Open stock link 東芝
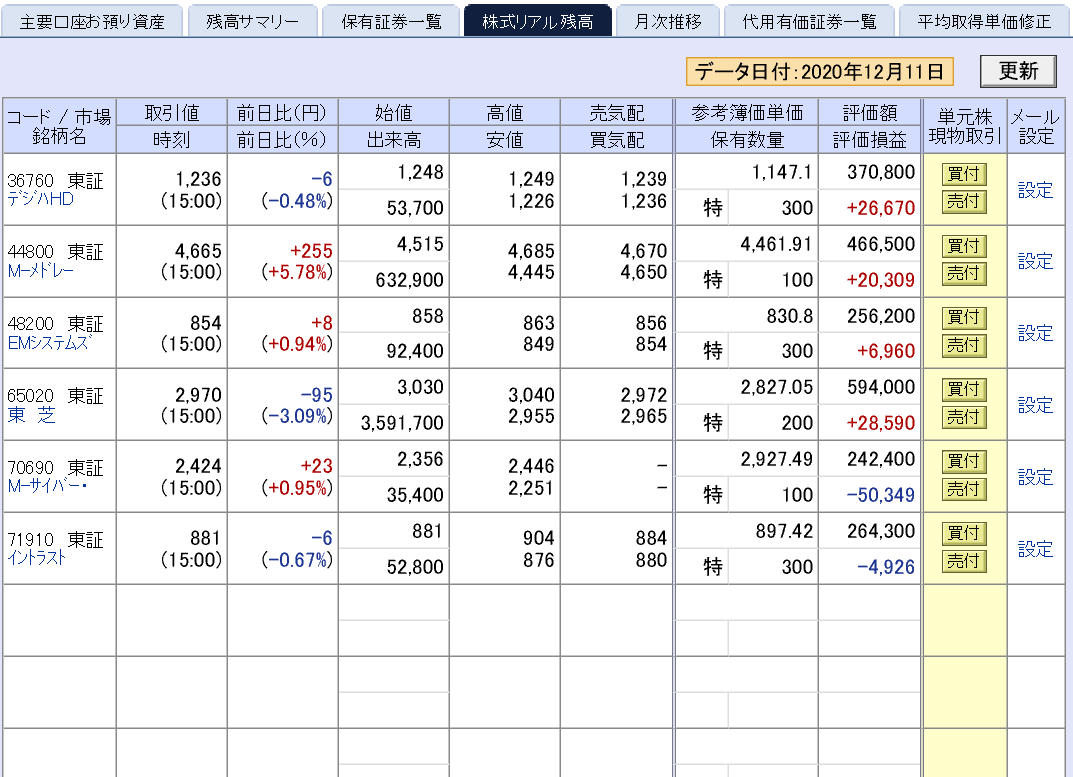 [x=31, y=415]
